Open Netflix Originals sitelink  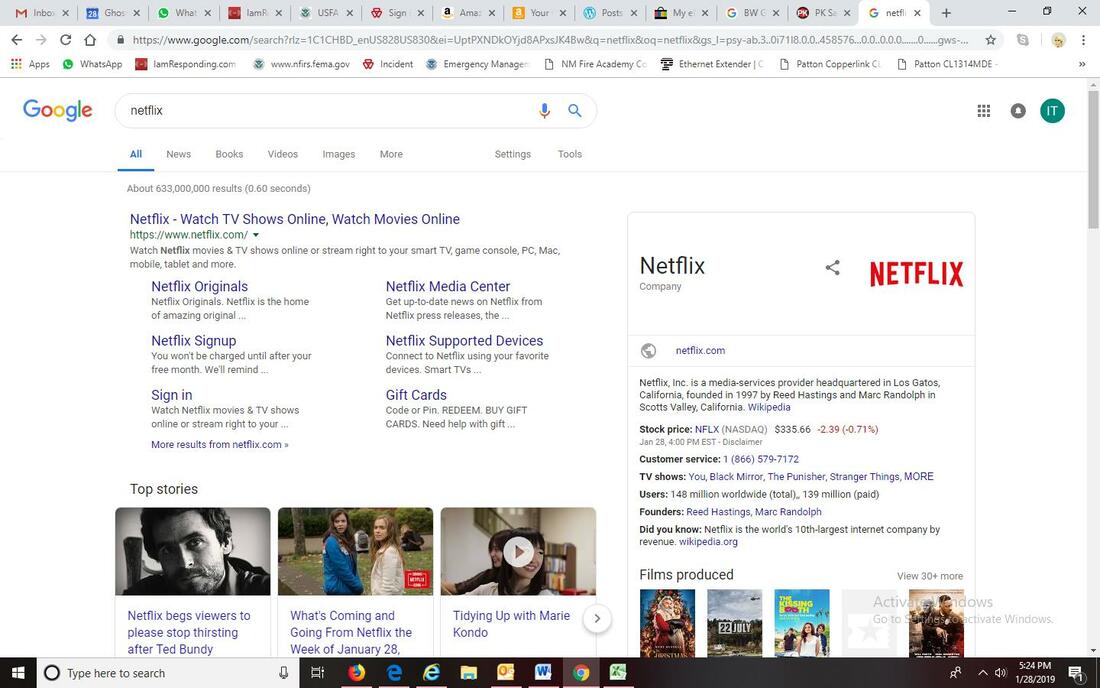[x=200, y=286]
